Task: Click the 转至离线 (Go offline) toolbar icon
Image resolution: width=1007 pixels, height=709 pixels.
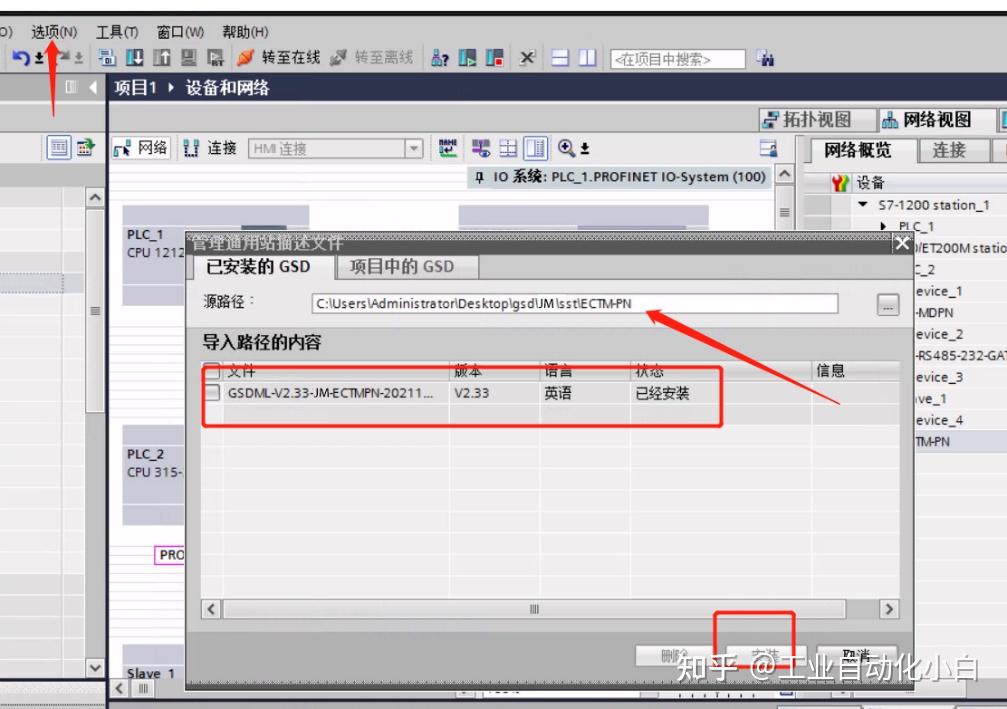Action: 337,57
